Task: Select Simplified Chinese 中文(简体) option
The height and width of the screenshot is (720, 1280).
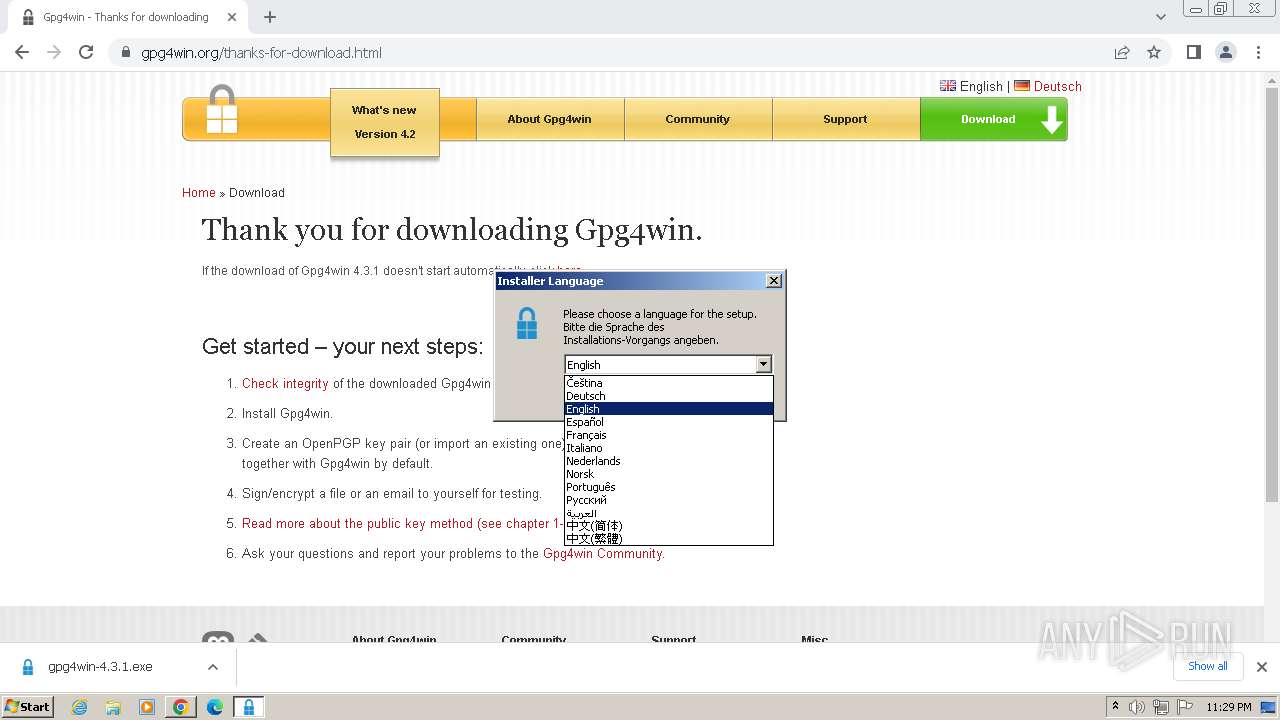Action: click(669, 526)
